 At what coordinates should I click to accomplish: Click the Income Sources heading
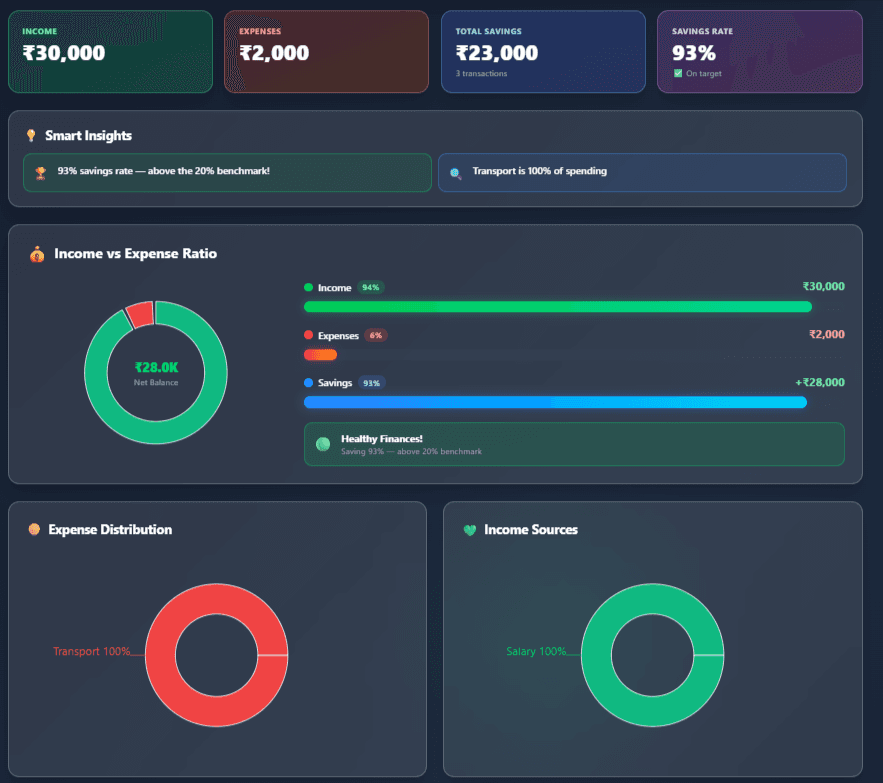tap(531, 530)
